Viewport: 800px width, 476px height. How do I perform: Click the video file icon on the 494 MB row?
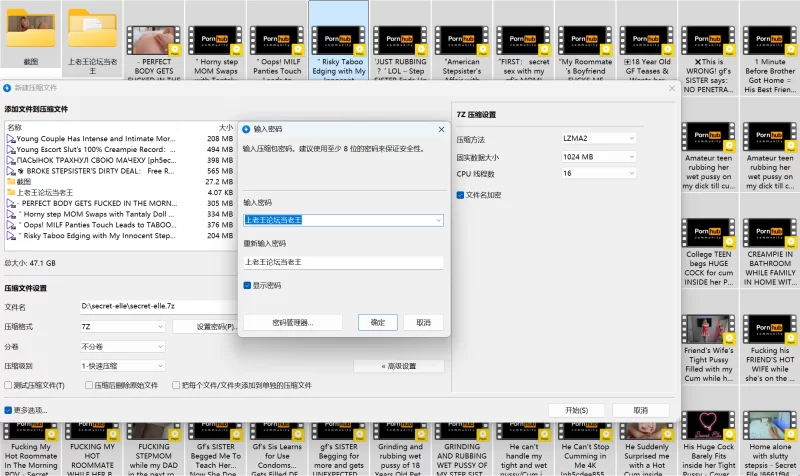coord(11,149)
